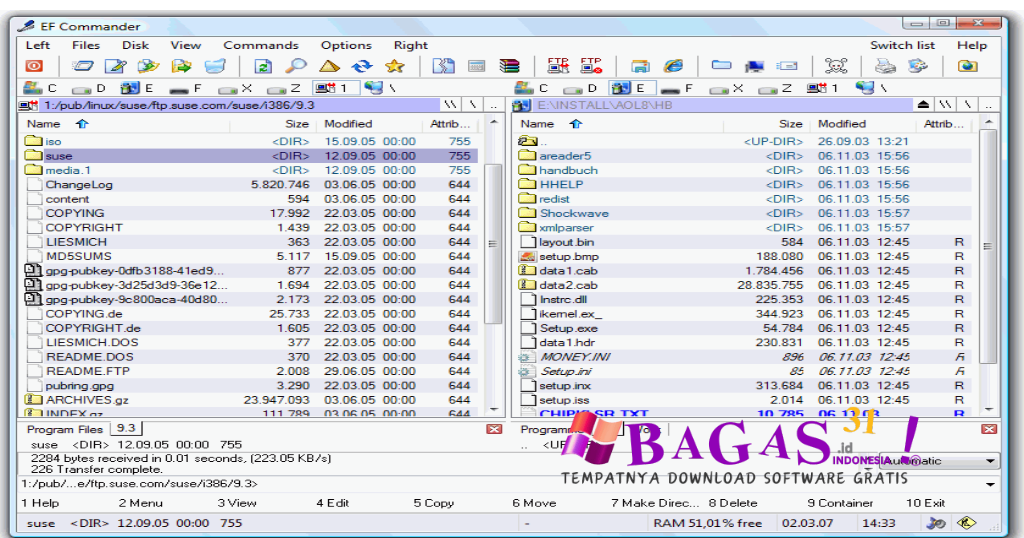Click the 8 Delete function button

pyautogui.click(x=733, y=503)
